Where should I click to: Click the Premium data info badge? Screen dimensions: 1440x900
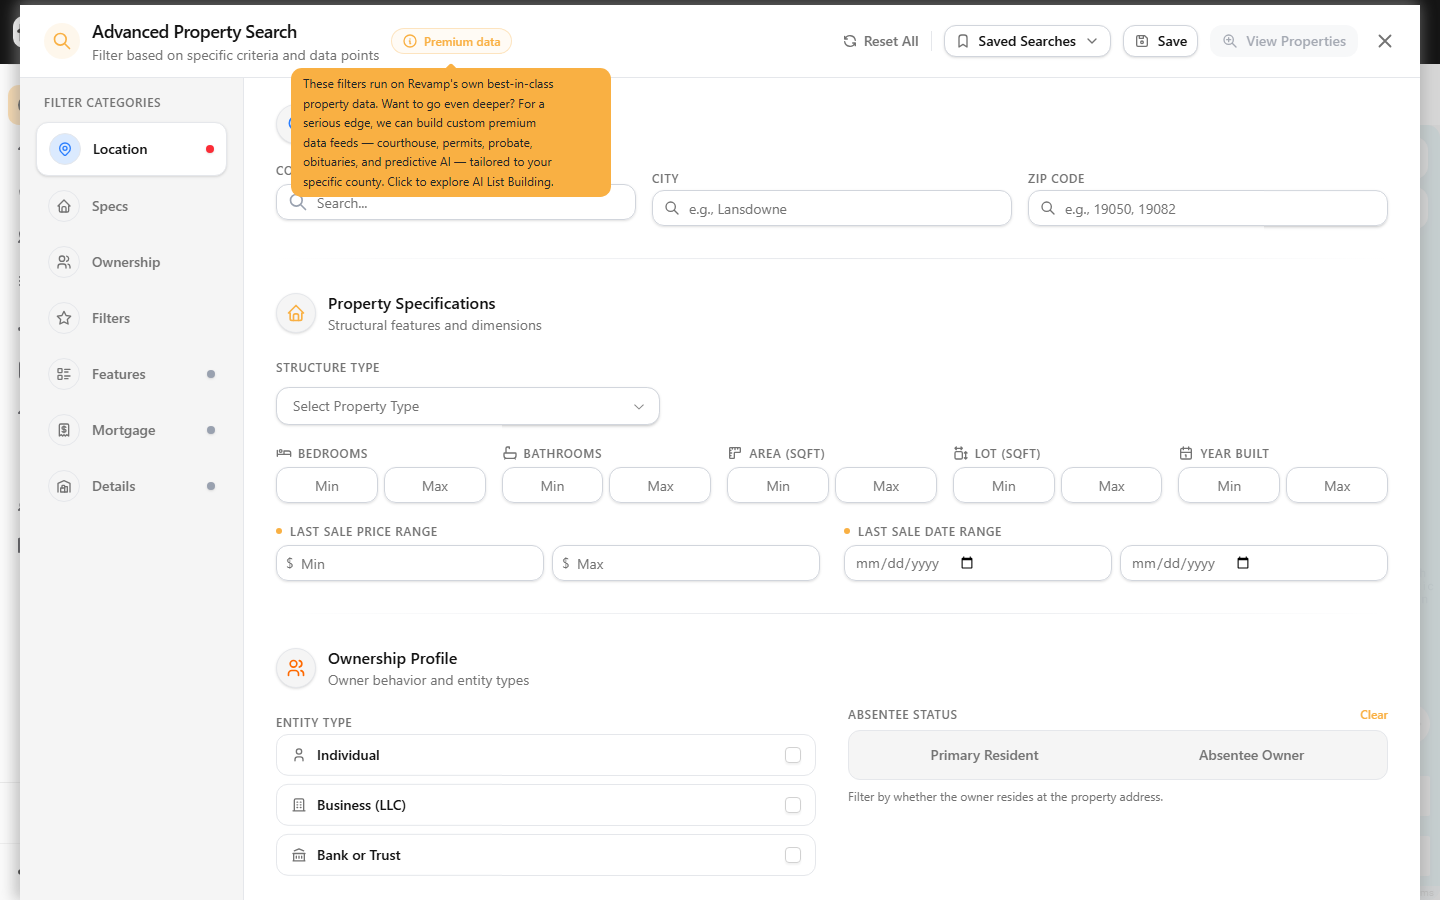tap(451, 41)
